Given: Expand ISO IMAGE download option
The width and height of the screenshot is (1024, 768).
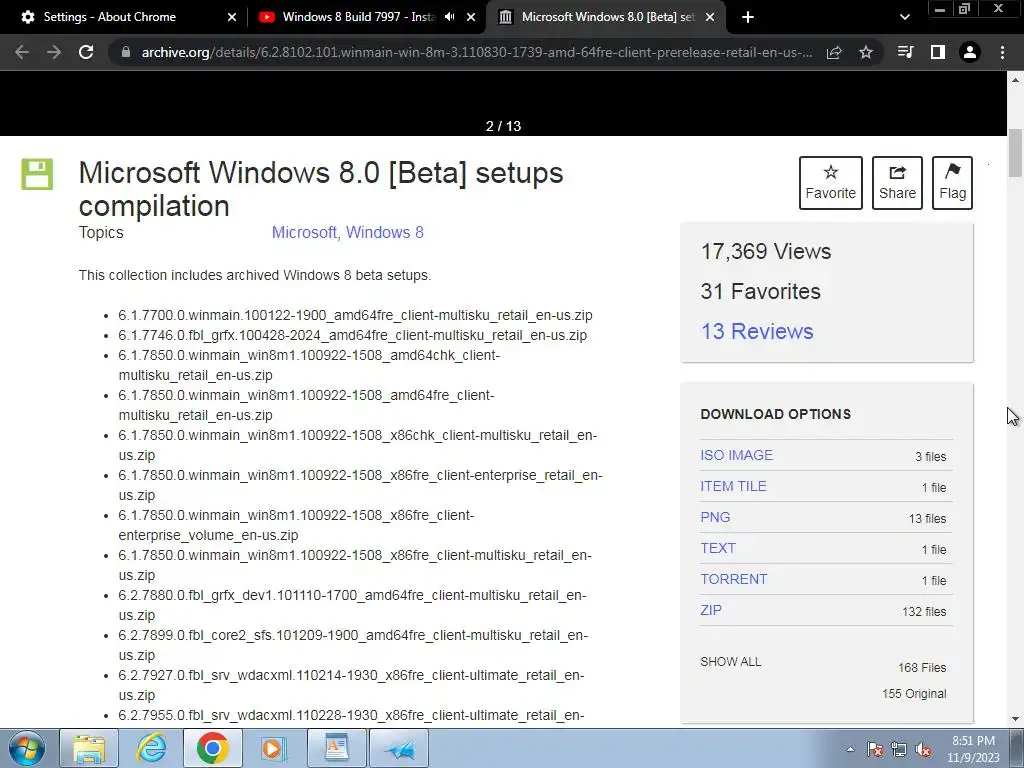Looking at the screenshot, I should click(737, 455).
